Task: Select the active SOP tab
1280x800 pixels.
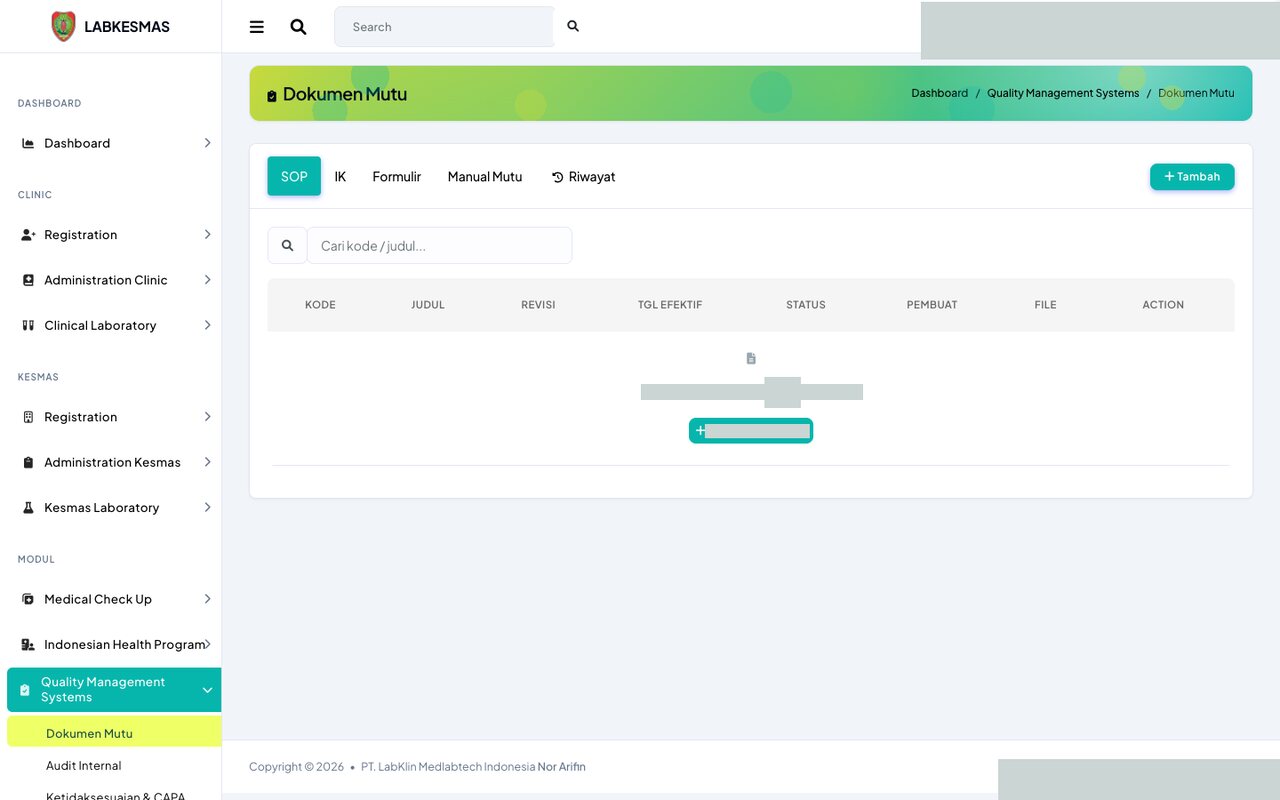Action: coord(294,176)
